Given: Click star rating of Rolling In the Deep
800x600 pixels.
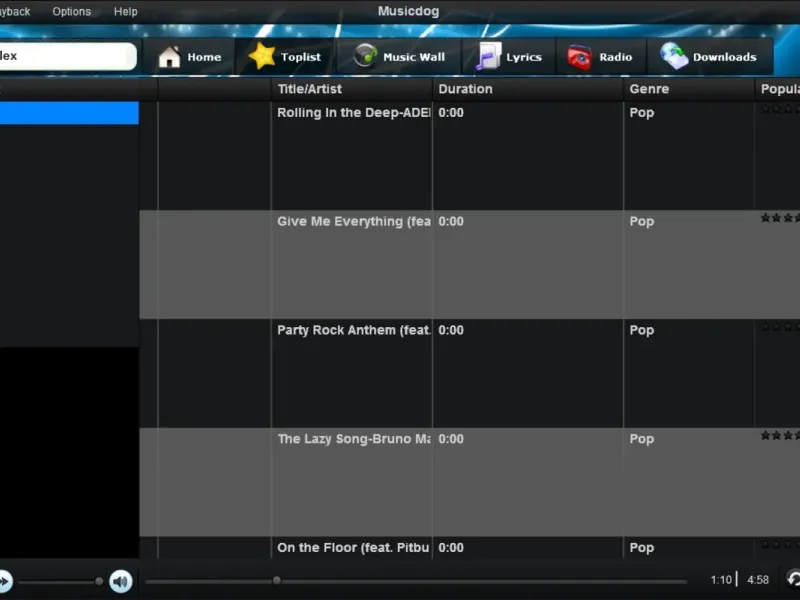Looking at the screenshot, I should pos(780,109).
